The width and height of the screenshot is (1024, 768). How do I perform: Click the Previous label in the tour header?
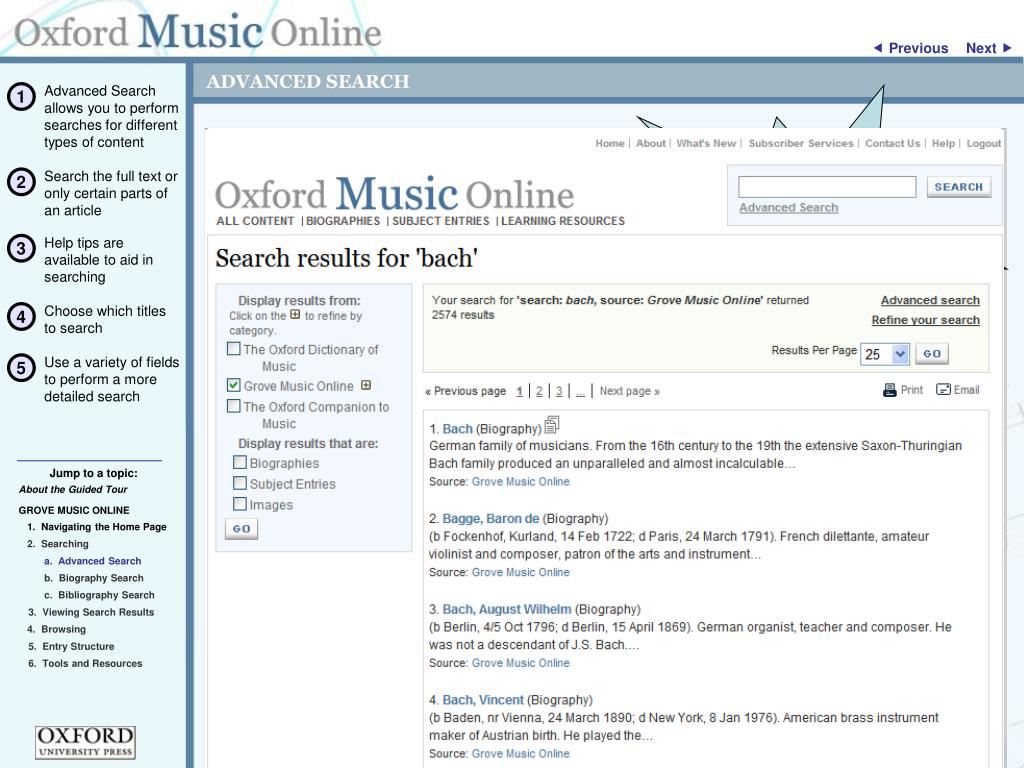point(918,48)
